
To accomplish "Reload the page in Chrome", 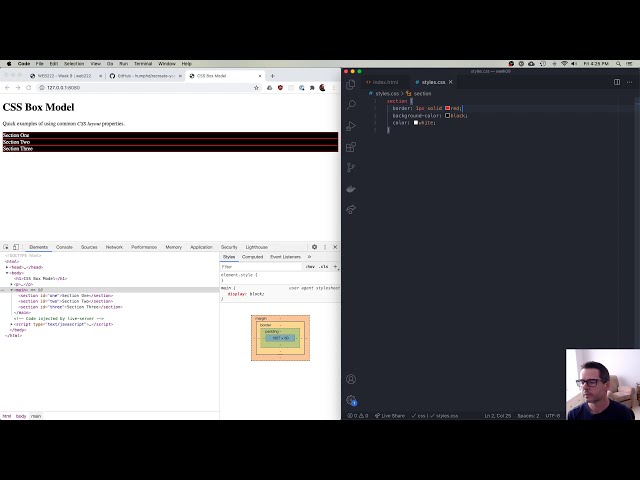I will pyautogui.click(x=29, y=88).
